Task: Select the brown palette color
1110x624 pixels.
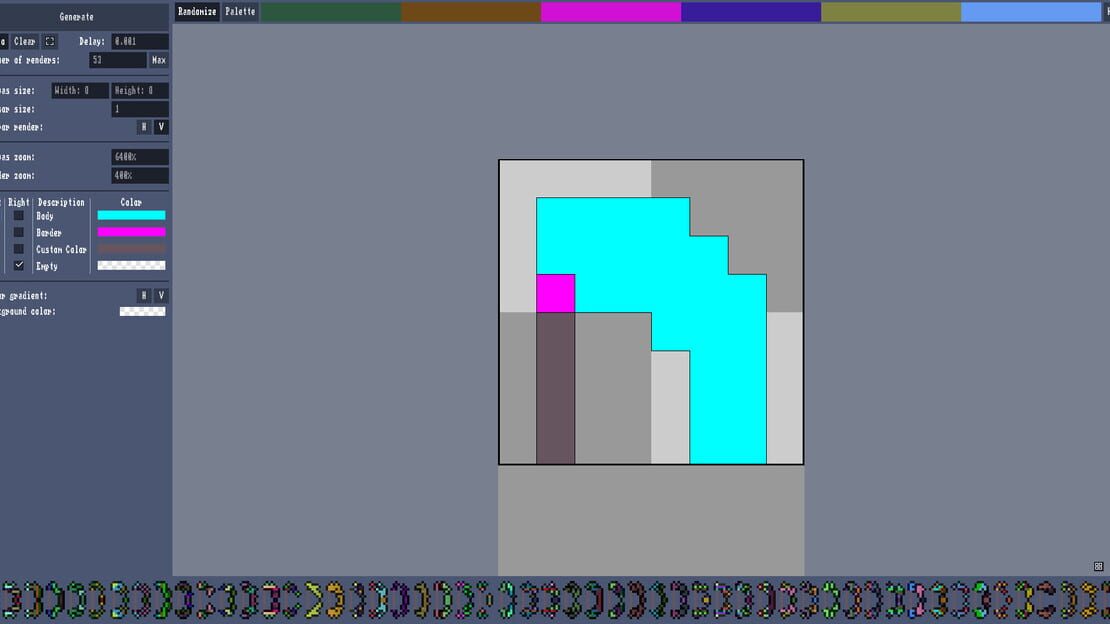Action: [471, 12]
